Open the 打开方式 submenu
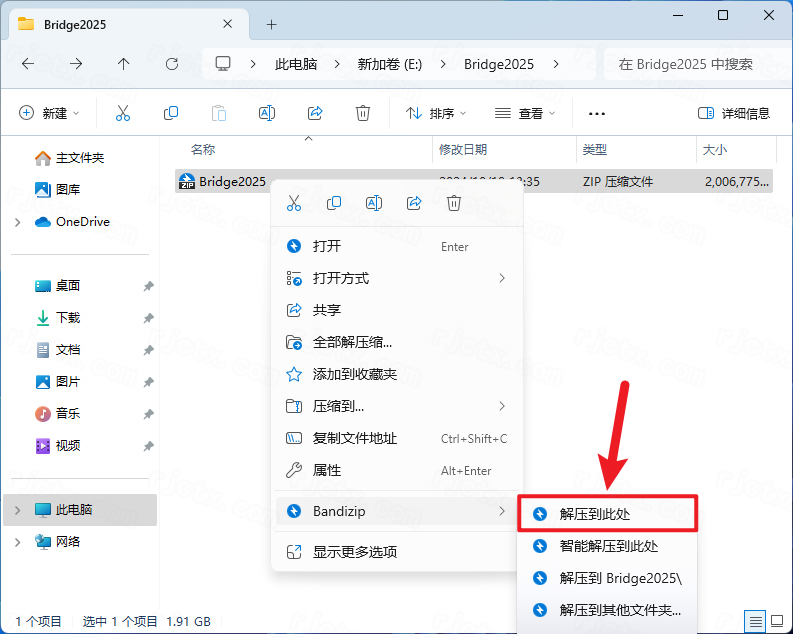The height and width of the screenshot is (634, 793). point(396,278)
